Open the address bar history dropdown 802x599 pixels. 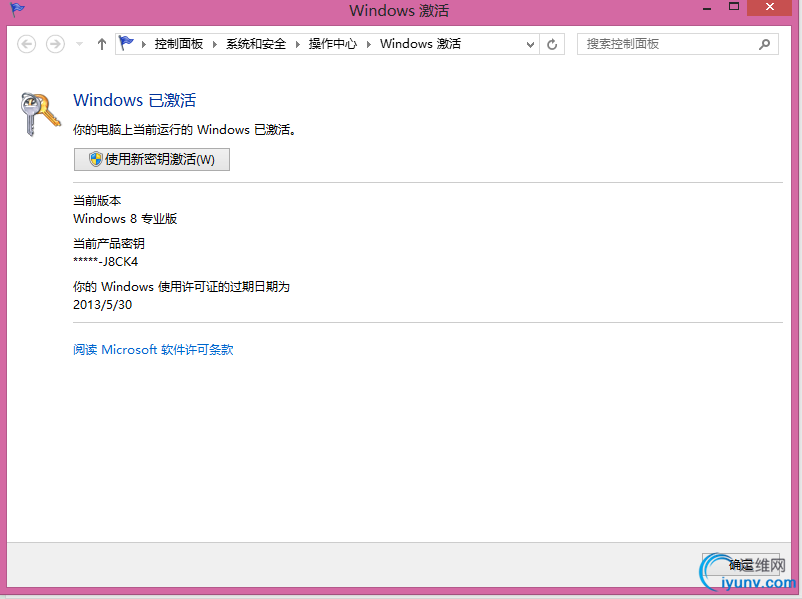point(530,45)
